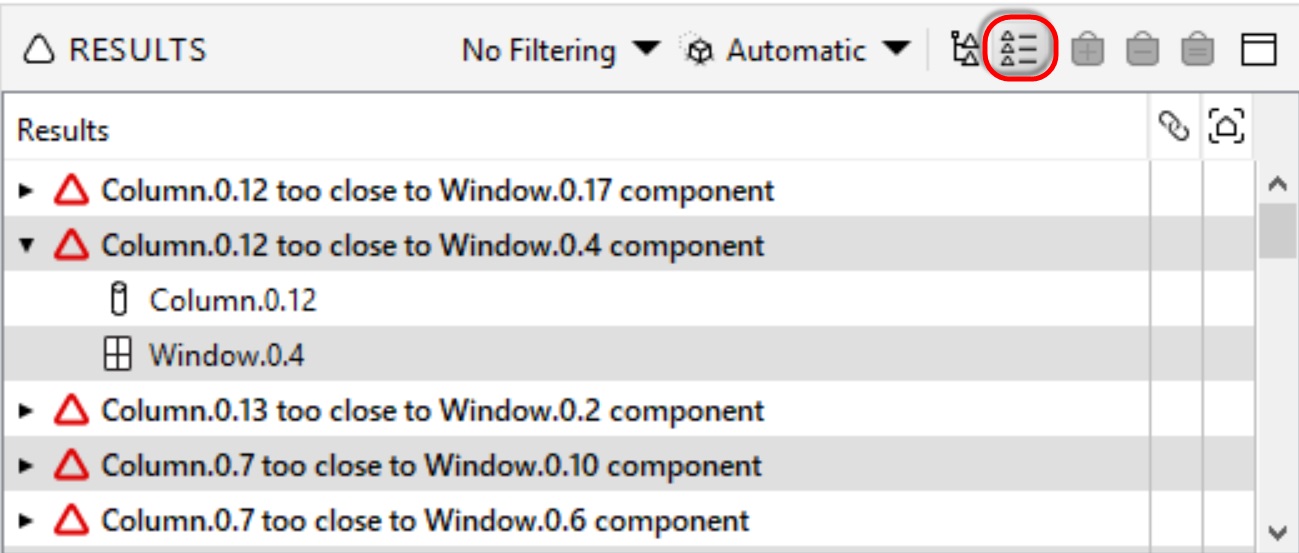The image size is (1299, 553).
Task: Collapse Column.0.12 too close to Window.0.4
Action: coord(27,245)
